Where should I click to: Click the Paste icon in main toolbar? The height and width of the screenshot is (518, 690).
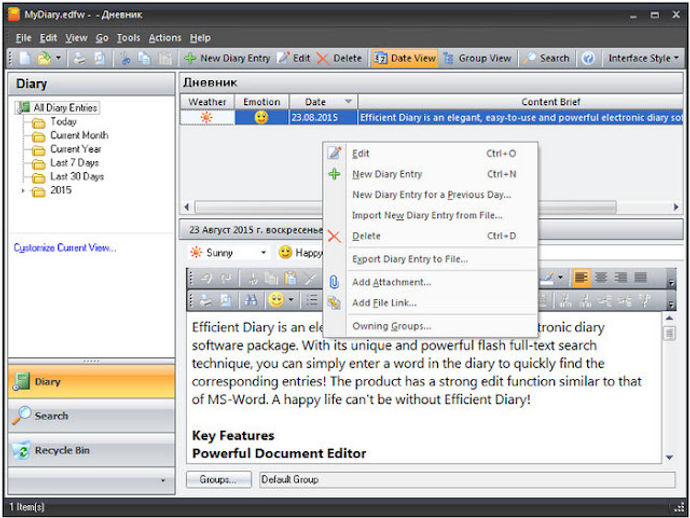coord(165,58)
